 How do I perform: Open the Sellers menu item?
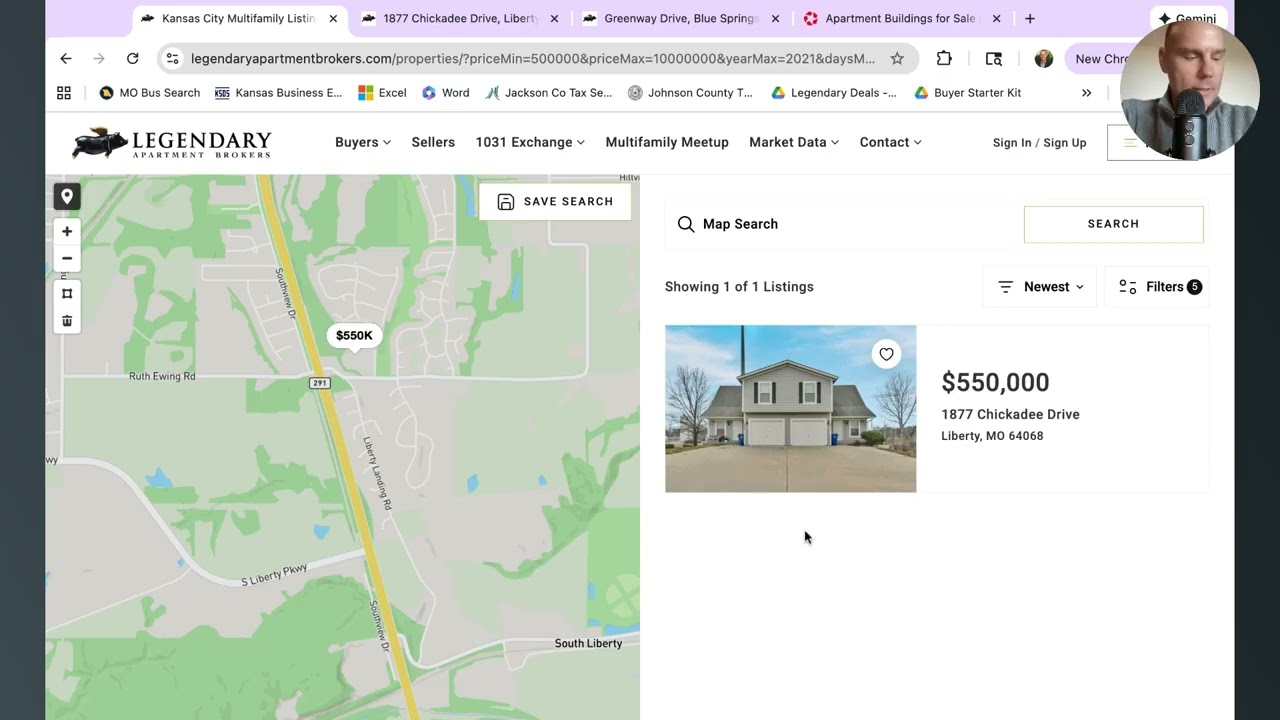point(433,142)
